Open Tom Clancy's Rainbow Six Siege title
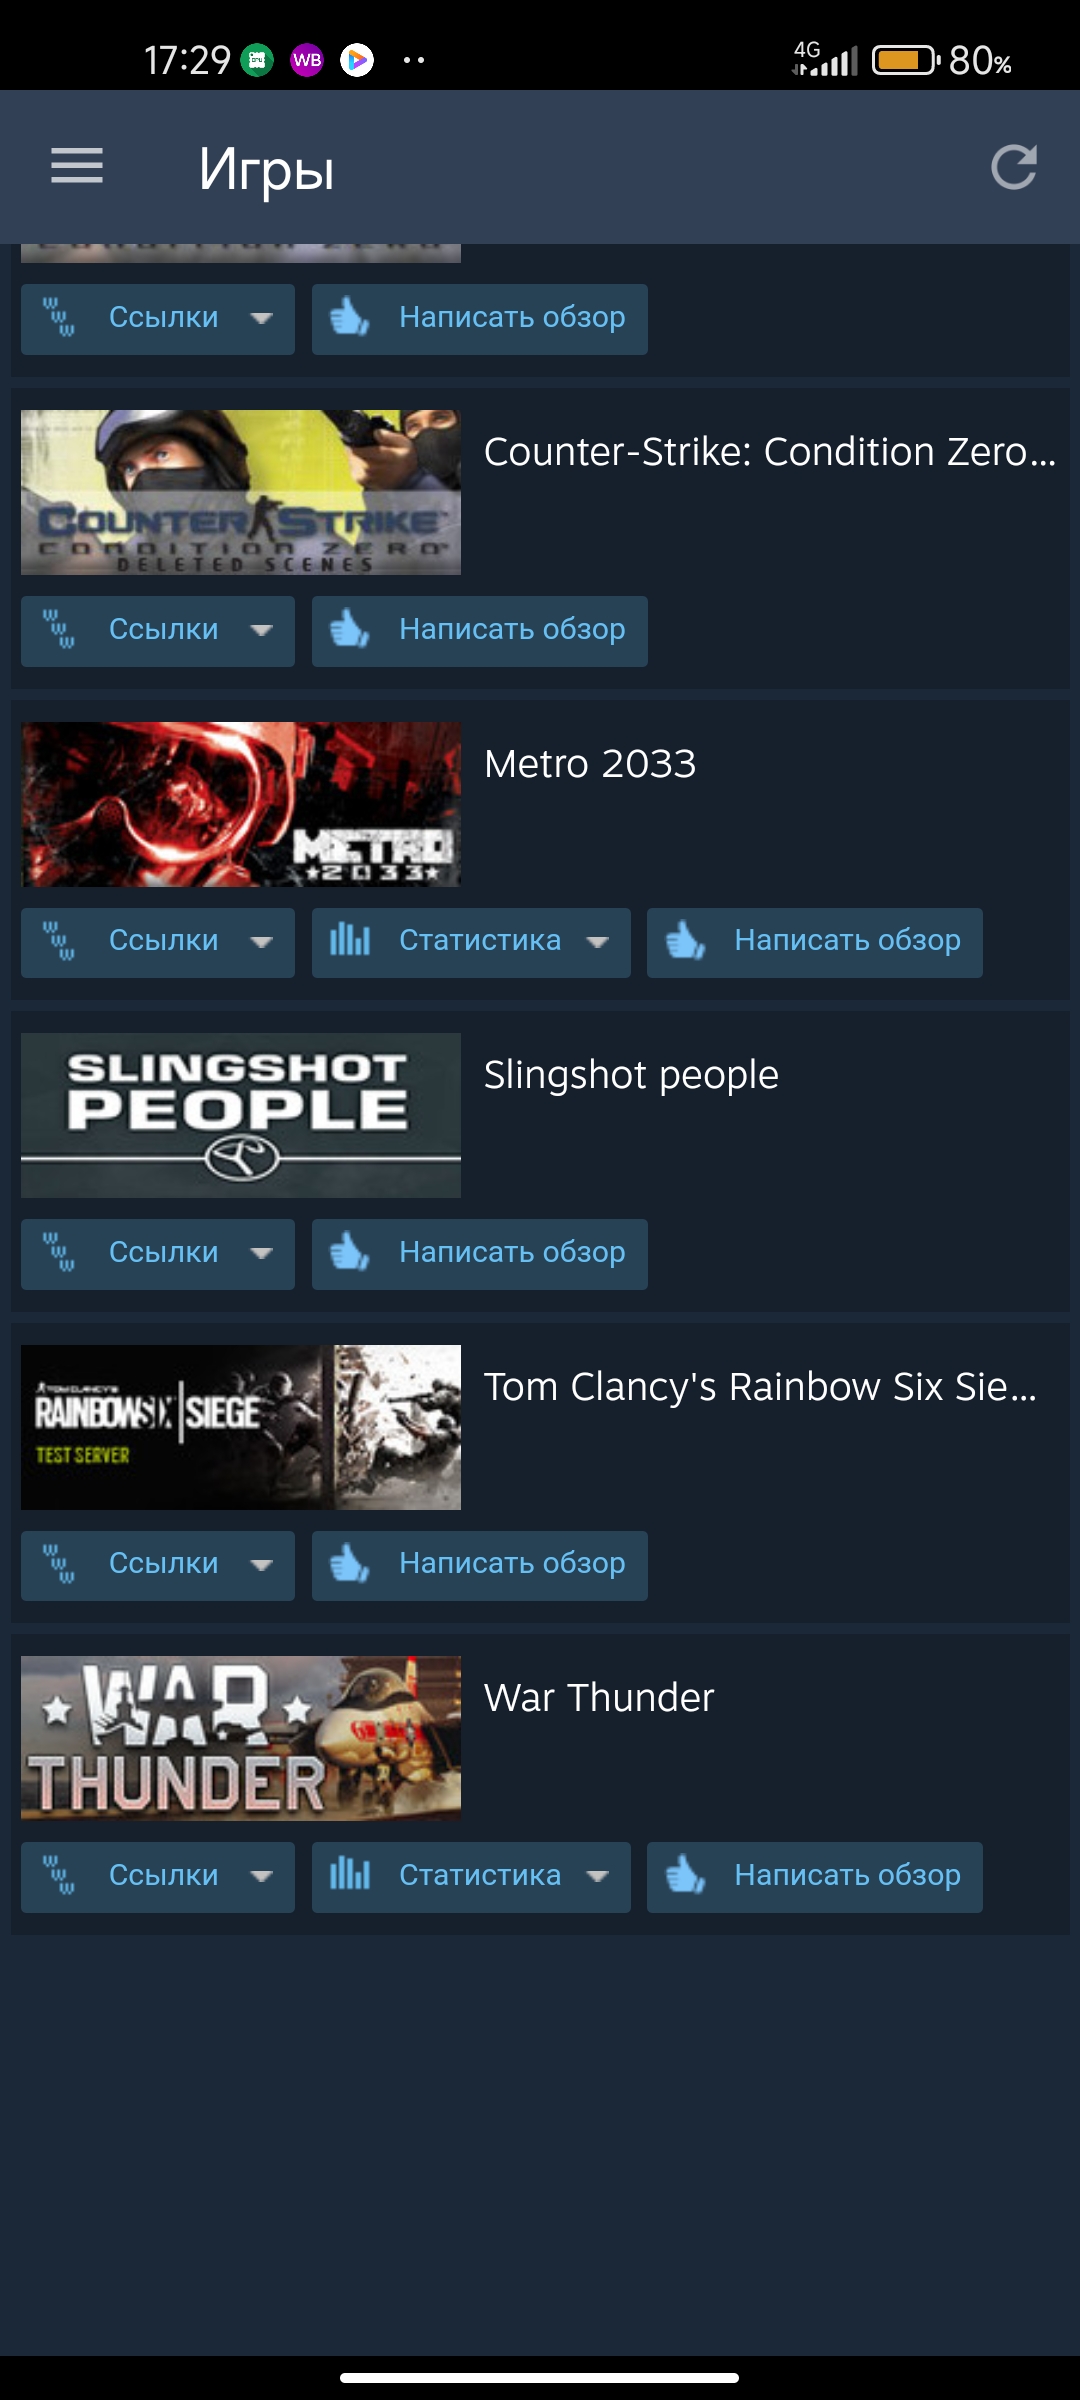Screen dimensions: 1080x2400 (x=760, y=1387)
